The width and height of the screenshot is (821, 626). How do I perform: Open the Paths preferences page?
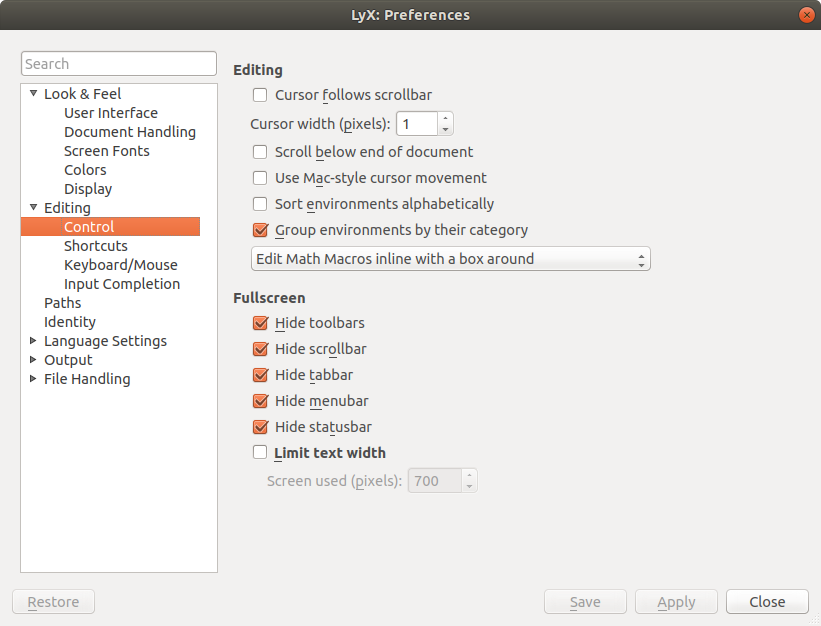pos(62,303)
